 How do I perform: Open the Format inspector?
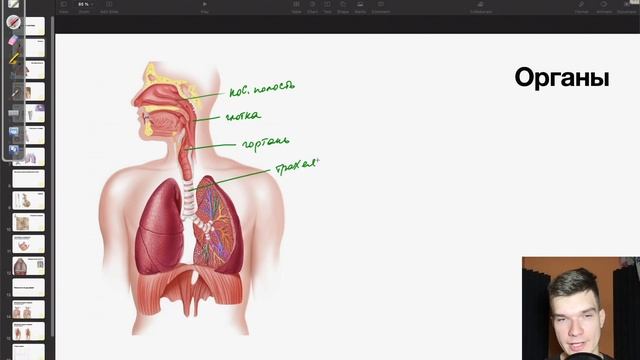pos(581,6)
